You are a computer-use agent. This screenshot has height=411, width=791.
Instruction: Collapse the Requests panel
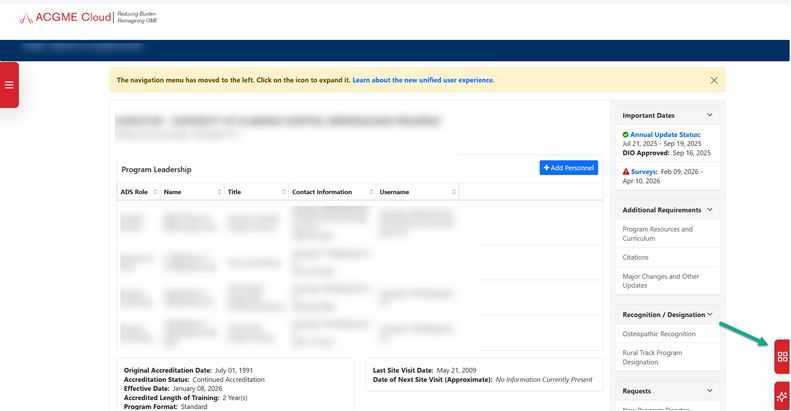tap(710, 390)
